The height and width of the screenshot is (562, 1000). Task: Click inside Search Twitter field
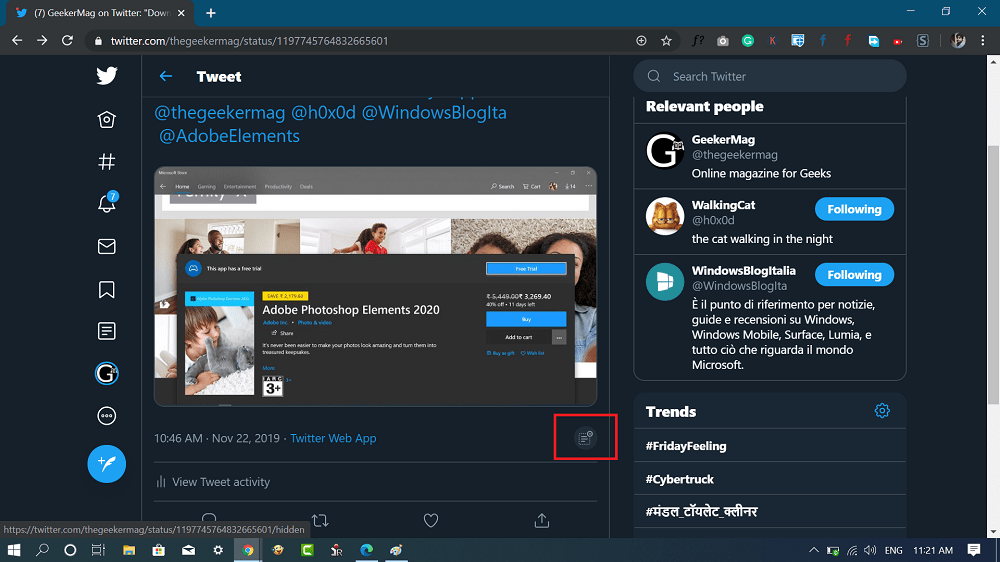point(770,77)
